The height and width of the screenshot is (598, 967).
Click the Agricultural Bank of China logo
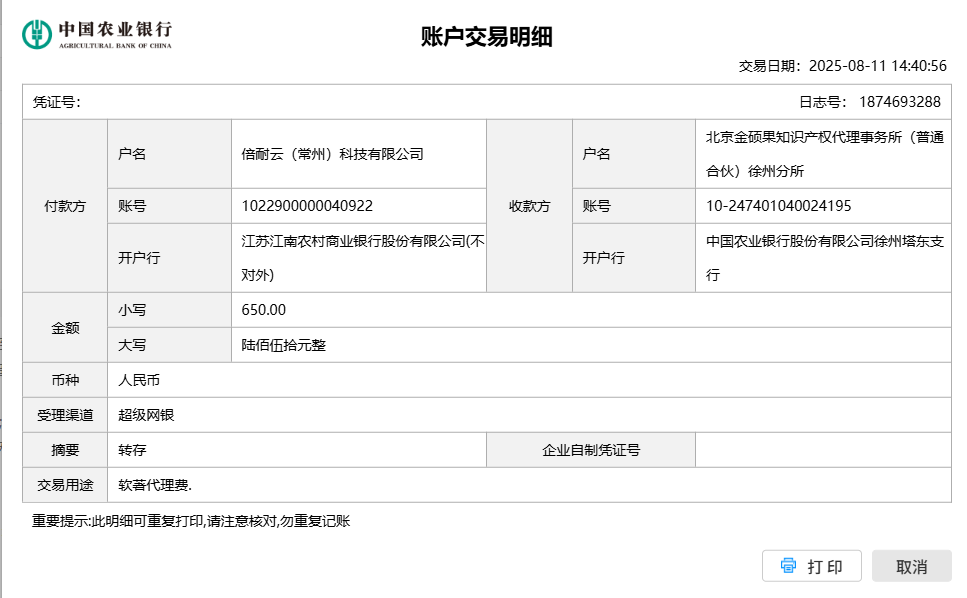(97, 34)
